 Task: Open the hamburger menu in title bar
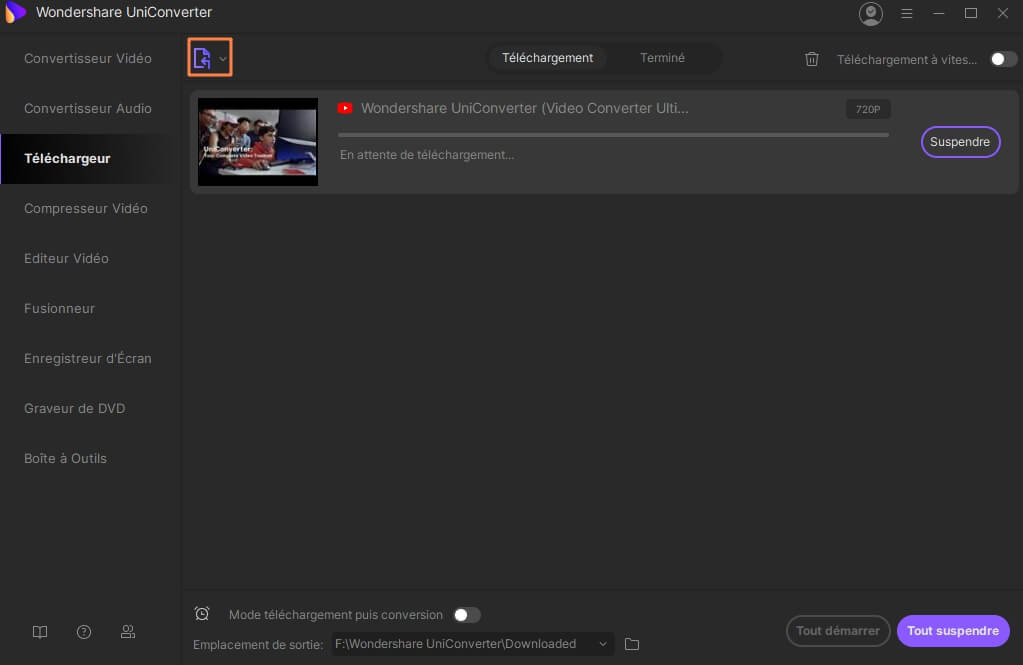pos(907,13)
